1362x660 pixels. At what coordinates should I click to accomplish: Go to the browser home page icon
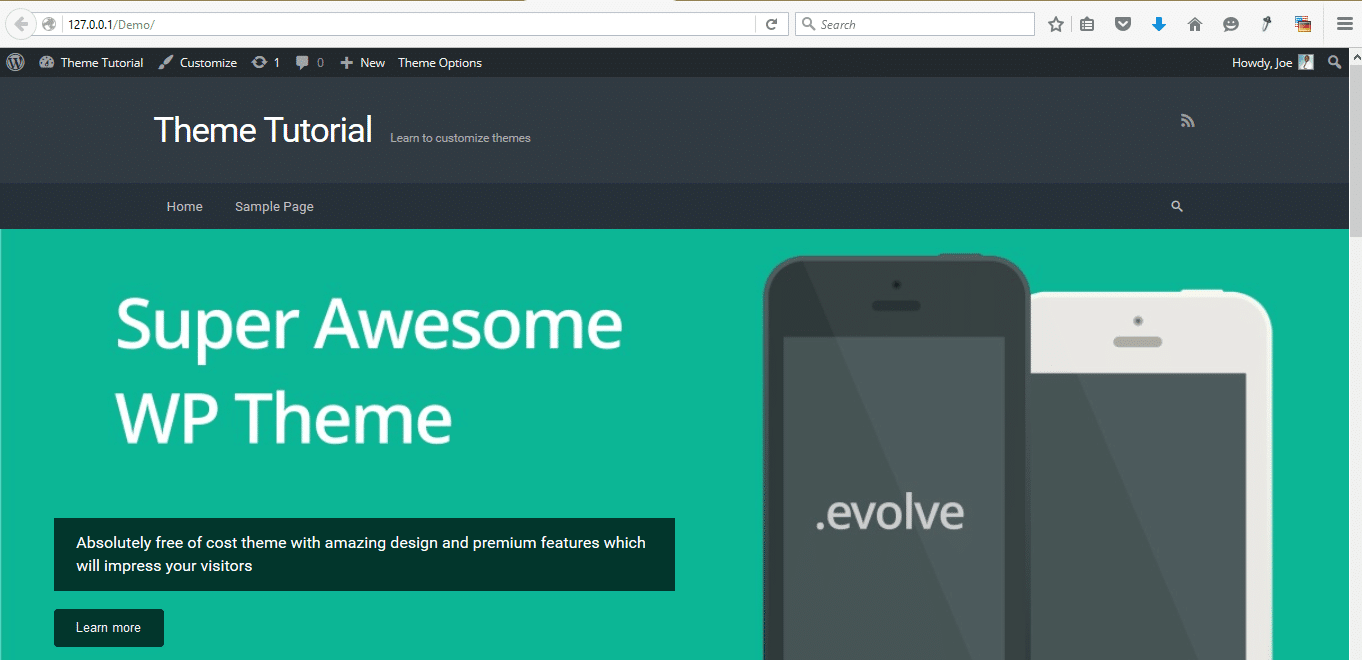[1195, 24]
